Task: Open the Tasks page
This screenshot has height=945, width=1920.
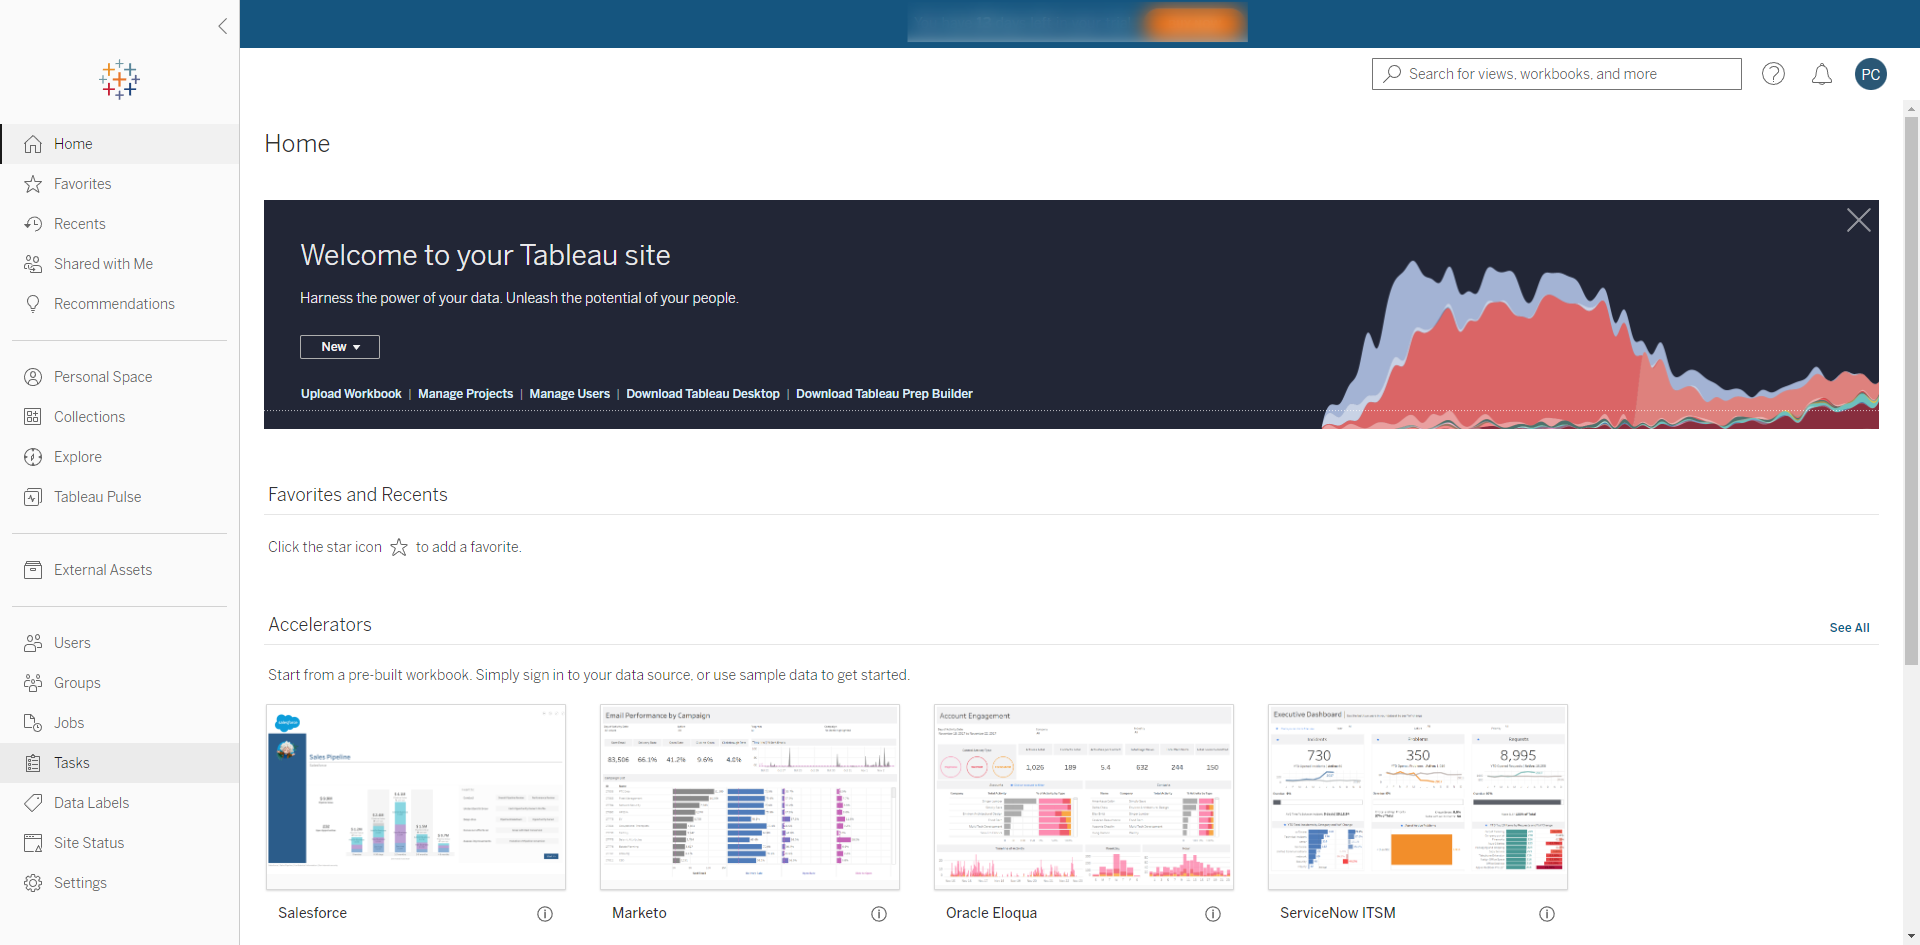Action: click(120, 763)
